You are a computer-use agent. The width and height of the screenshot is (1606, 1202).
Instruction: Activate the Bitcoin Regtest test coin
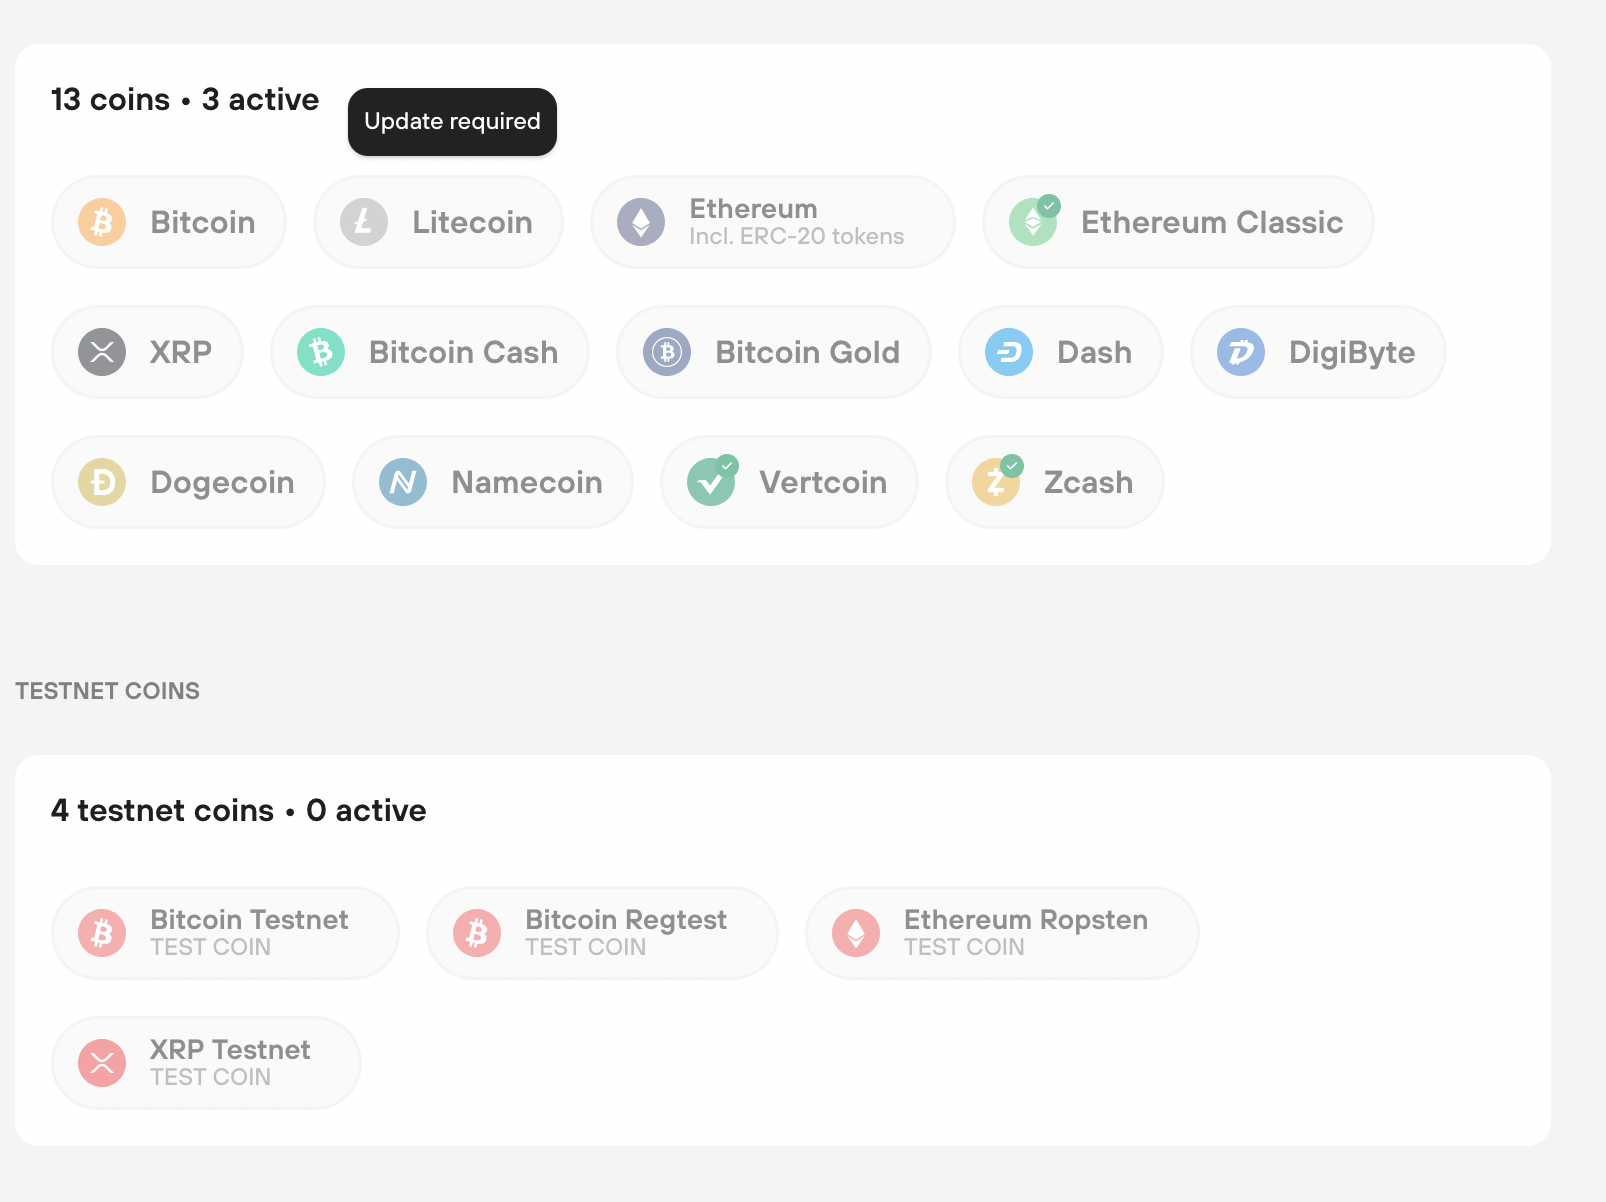(x=601, y=932)
